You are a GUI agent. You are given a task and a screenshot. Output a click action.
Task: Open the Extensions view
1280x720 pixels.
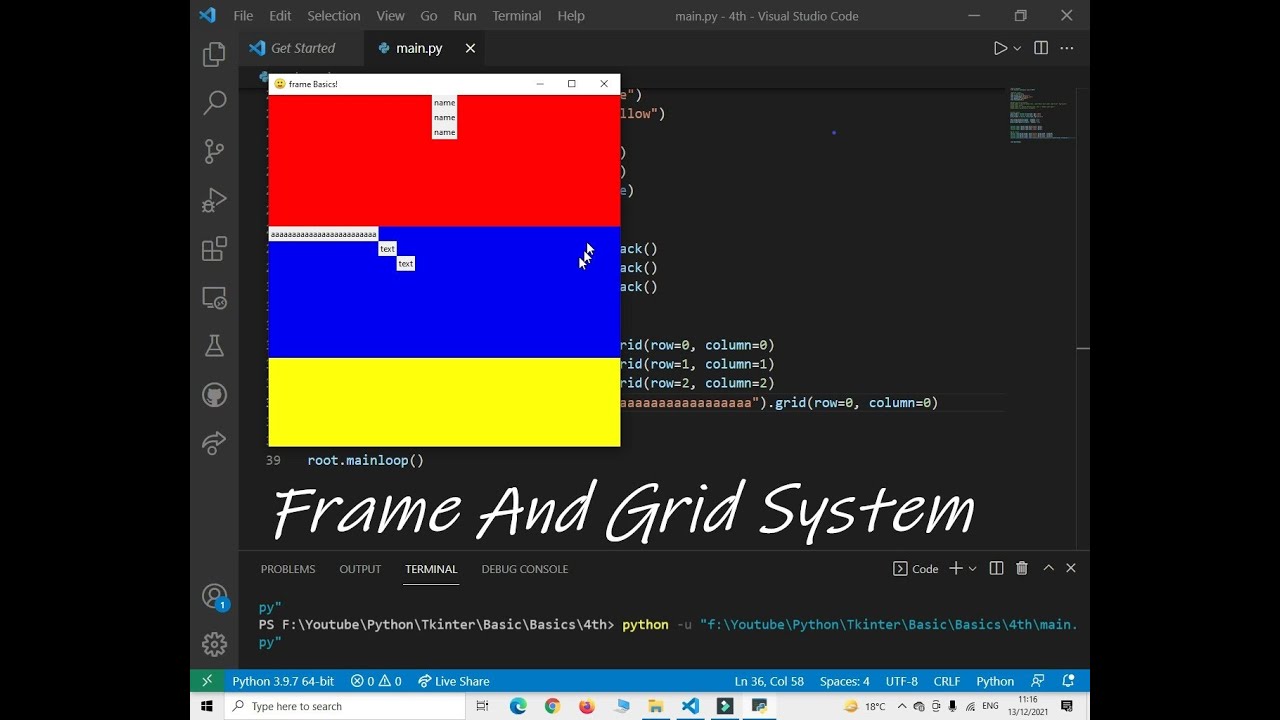[214, 248]
